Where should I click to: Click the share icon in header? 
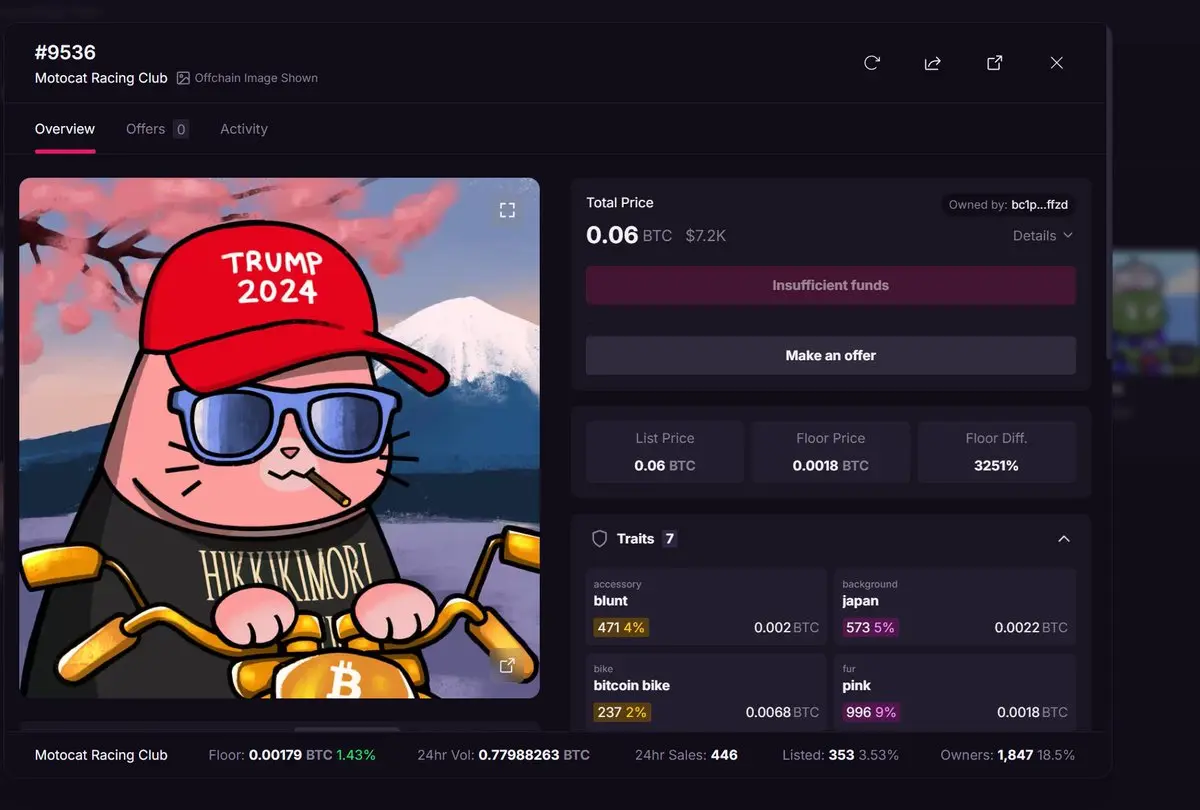pos(933,63)
